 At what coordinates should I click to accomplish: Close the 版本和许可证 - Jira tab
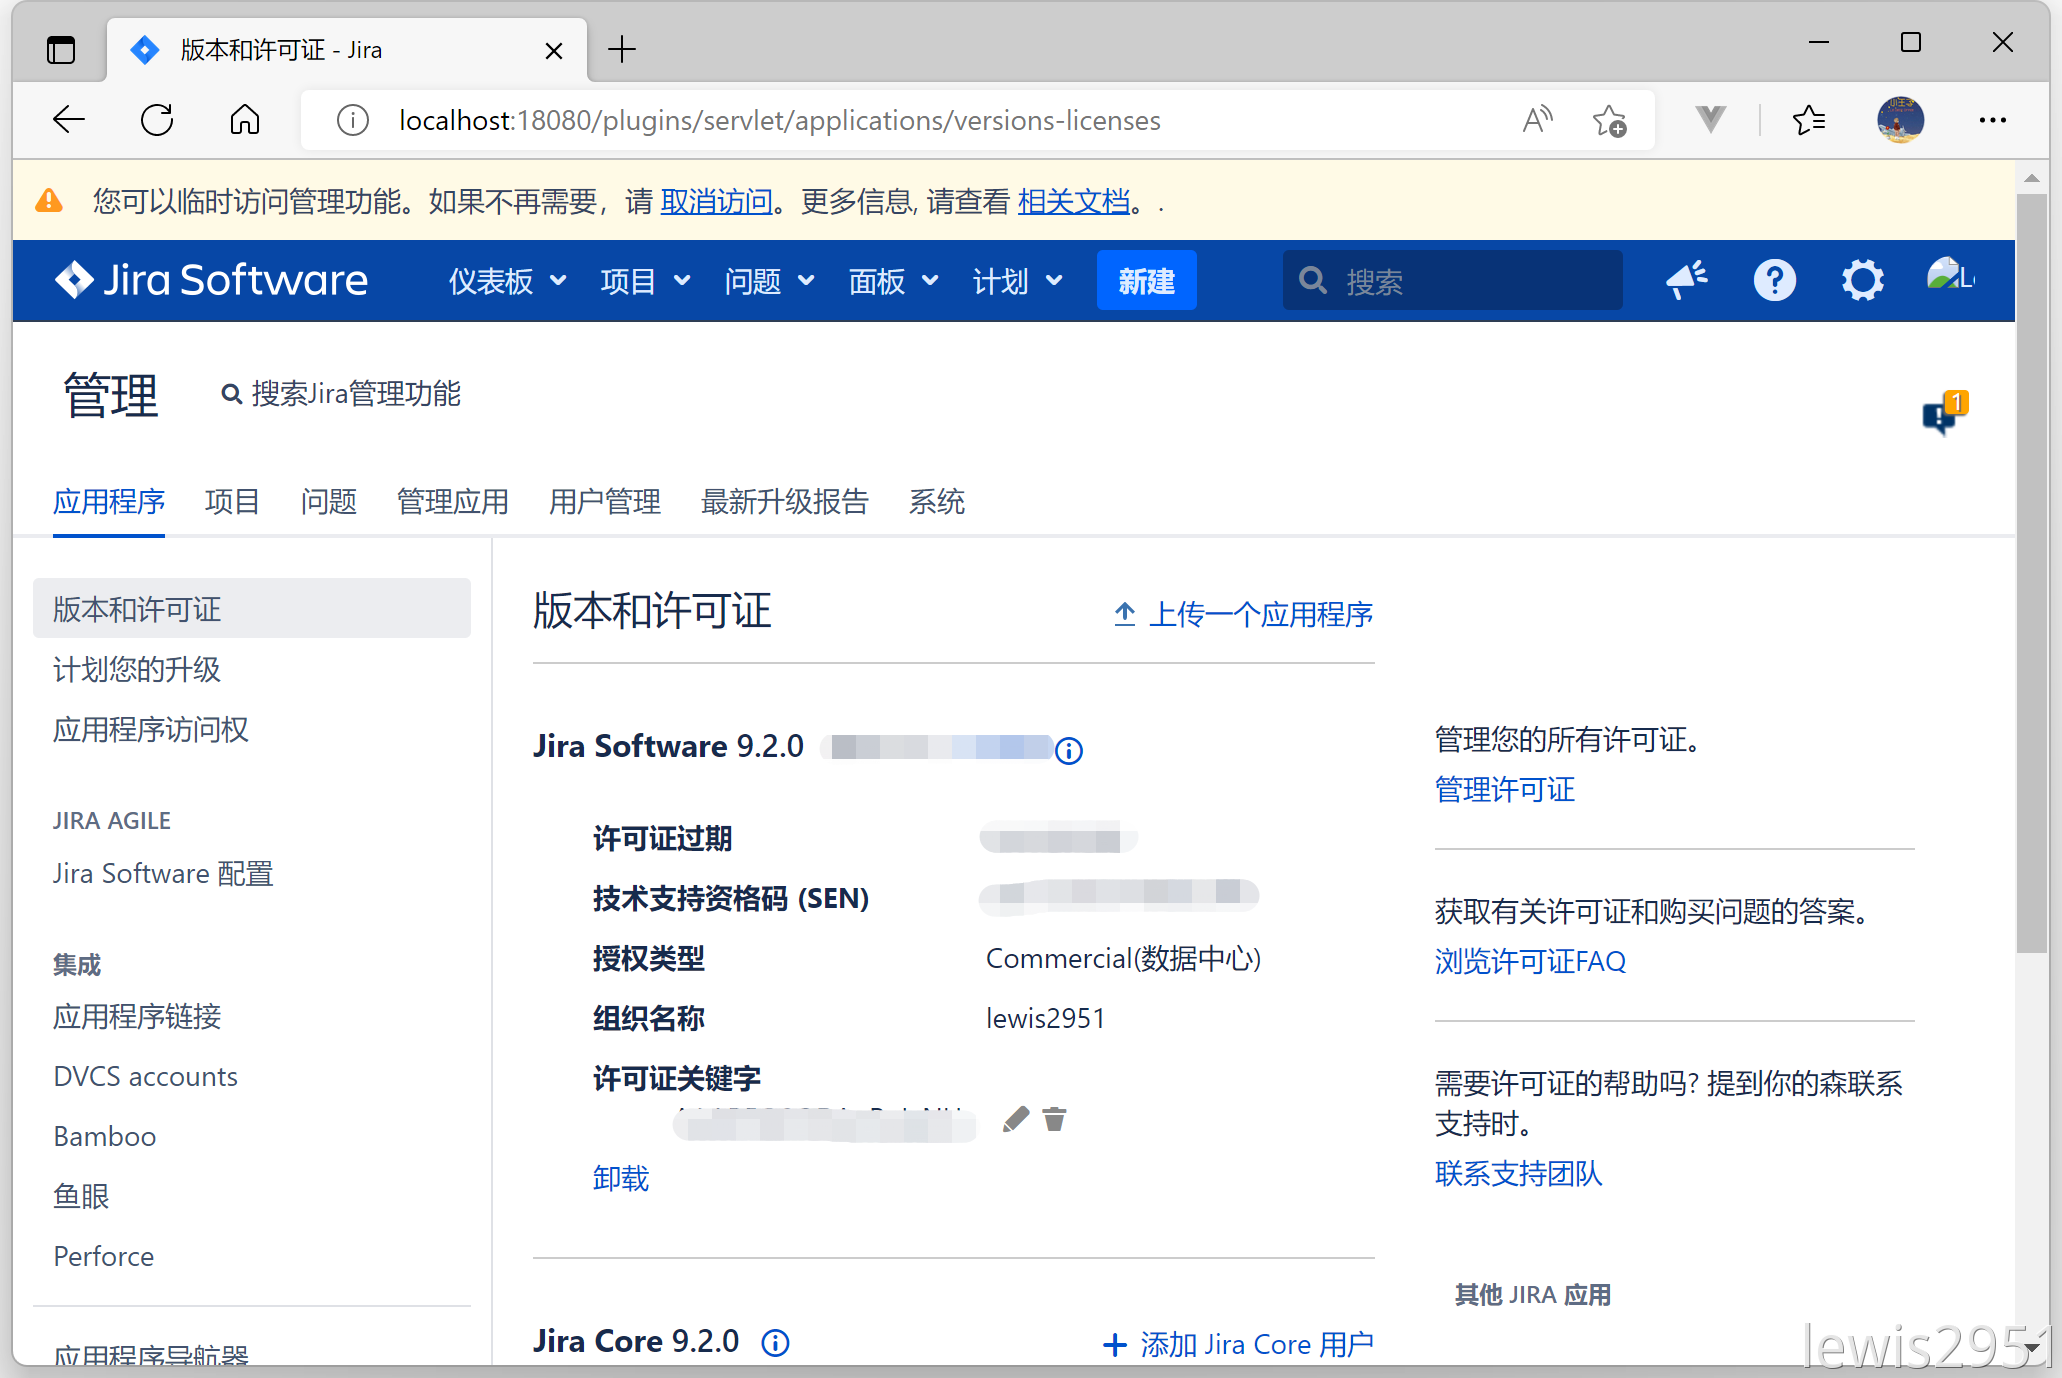[553, 50]
